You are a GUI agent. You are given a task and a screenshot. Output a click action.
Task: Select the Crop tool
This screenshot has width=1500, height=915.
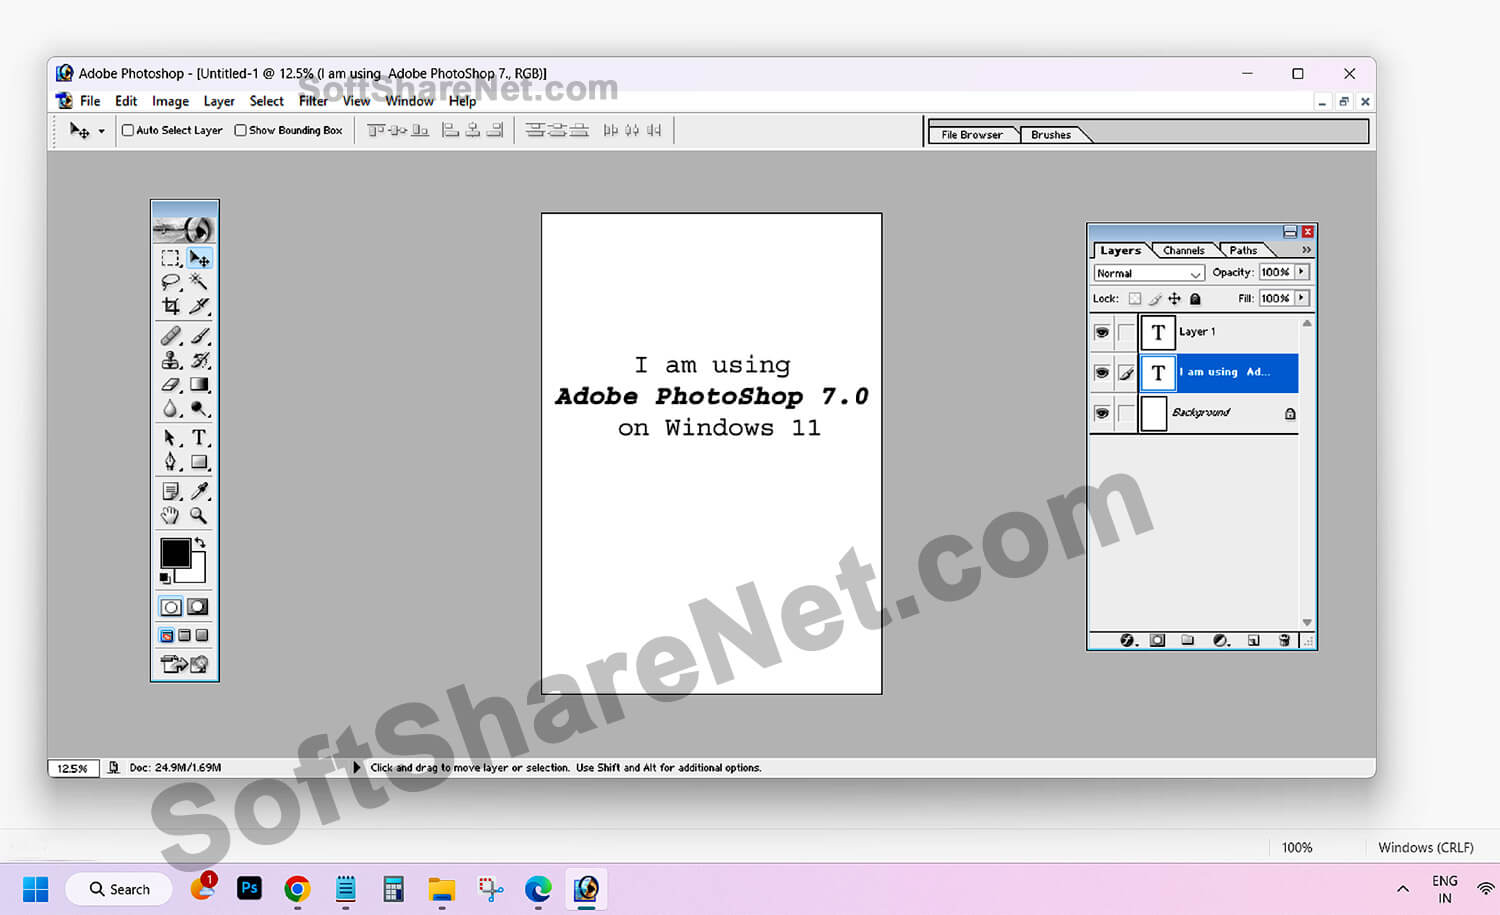[x=171, y=306]
